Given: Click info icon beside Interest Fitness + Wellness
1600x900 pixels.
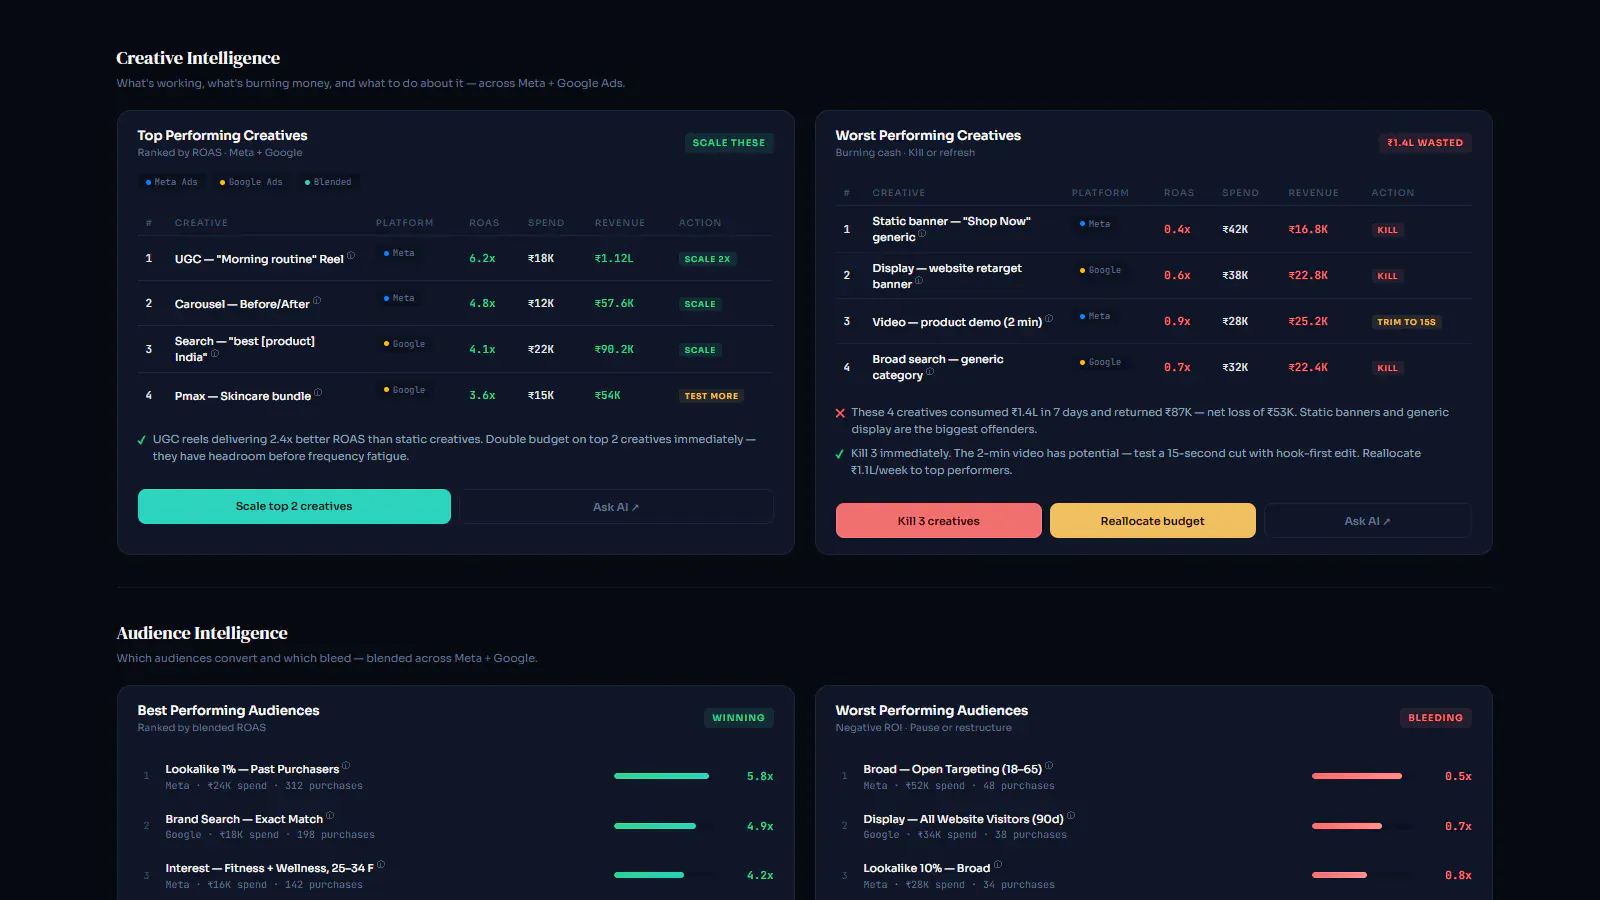Looking at the screenshot, I should 381,865.
